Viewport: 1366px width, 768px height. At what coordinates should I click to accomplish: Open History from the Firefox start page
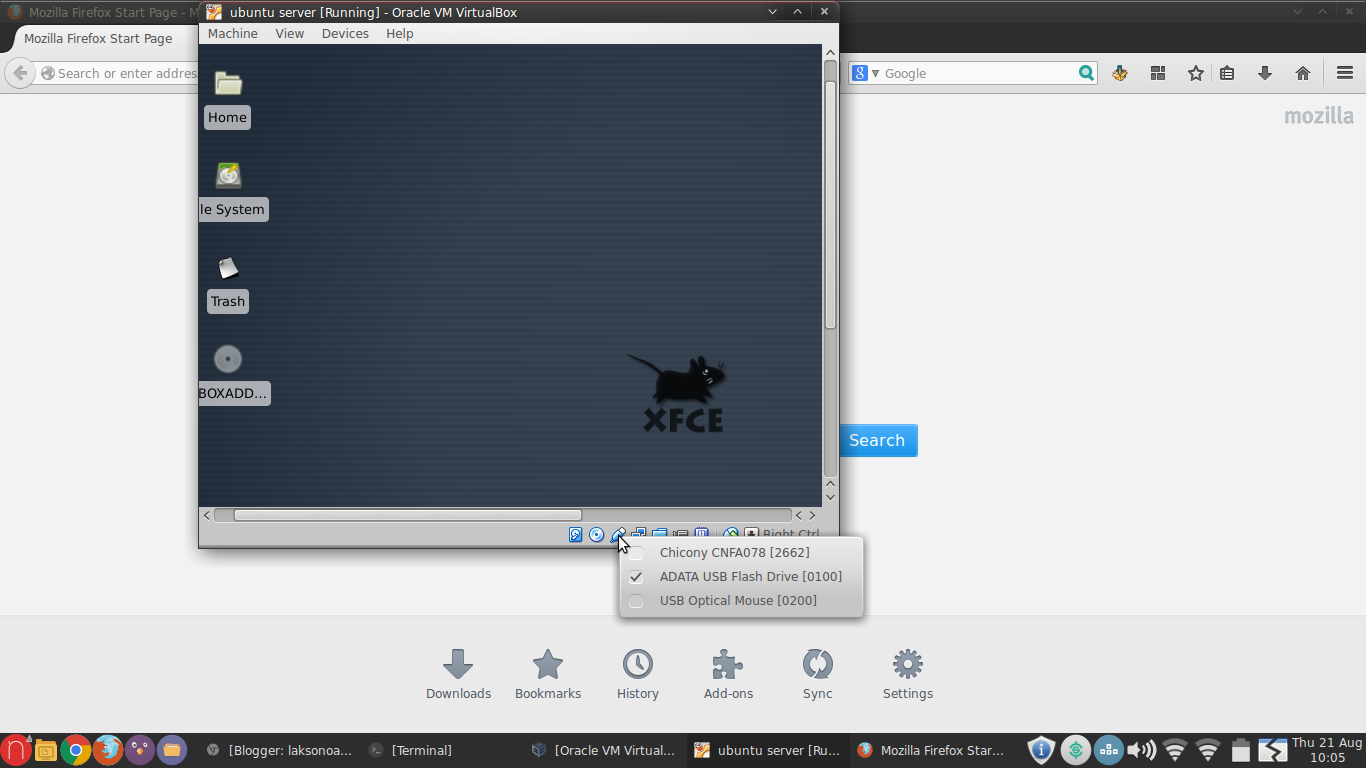638,674
